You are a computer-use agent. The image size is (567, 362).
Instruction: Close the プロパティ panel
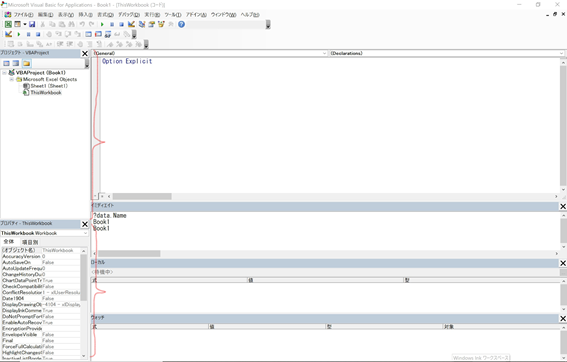click(85, 224)
